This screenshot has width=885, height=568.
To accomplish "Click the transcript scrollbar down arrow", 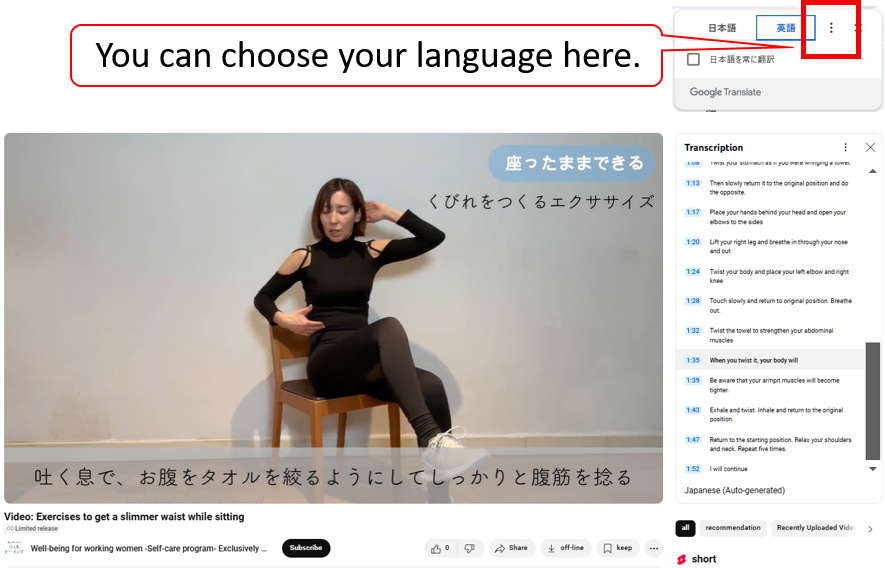I will (x=873, y=469).
